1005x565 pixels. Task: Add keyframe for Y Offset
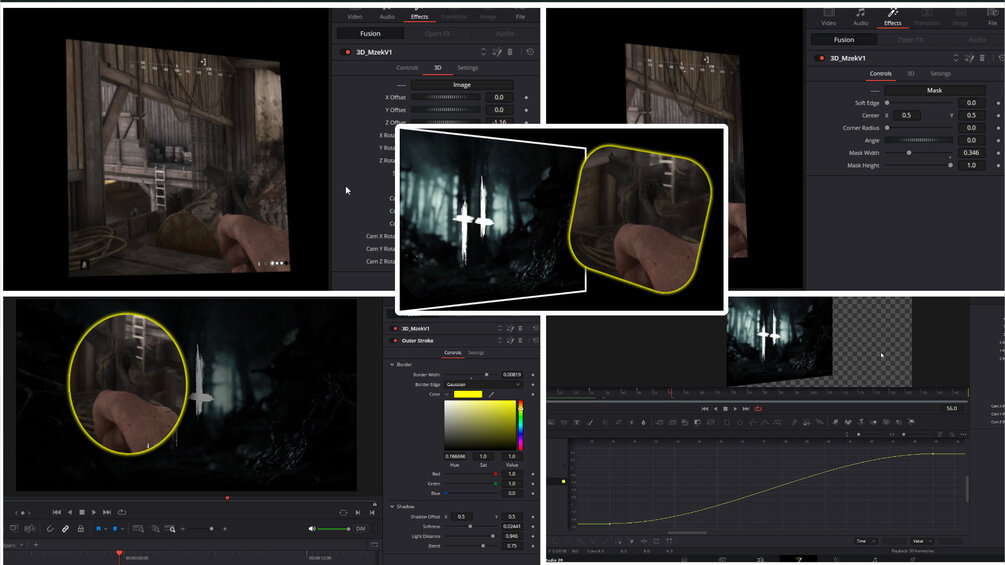527,110
